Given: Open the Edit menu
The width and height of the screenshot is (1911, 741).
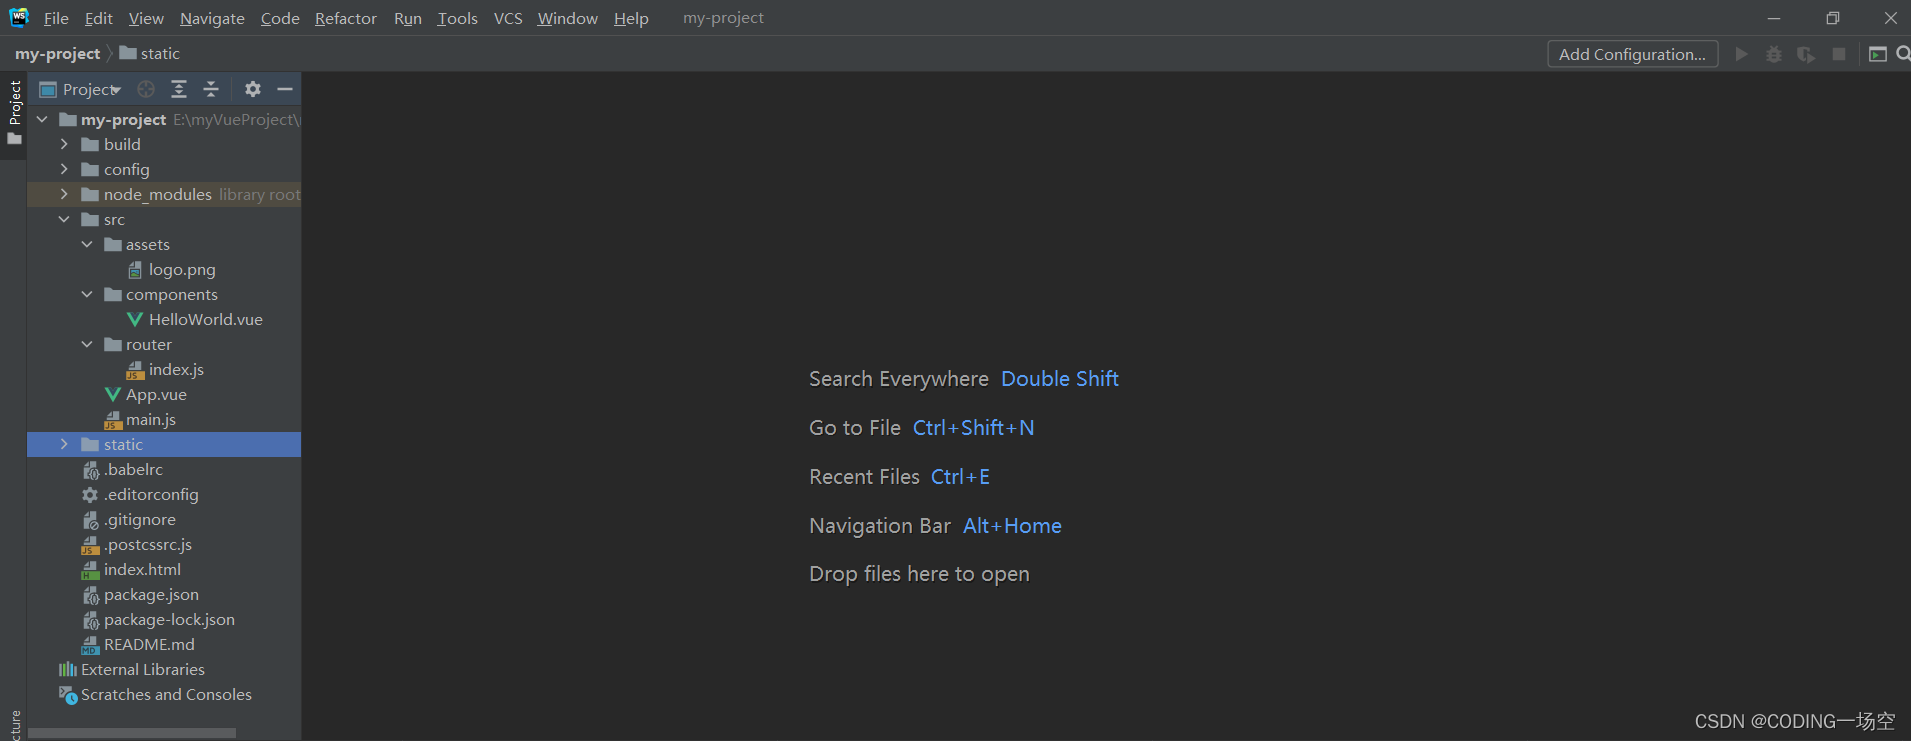Looking at the screenshot, I should point(98,18).
